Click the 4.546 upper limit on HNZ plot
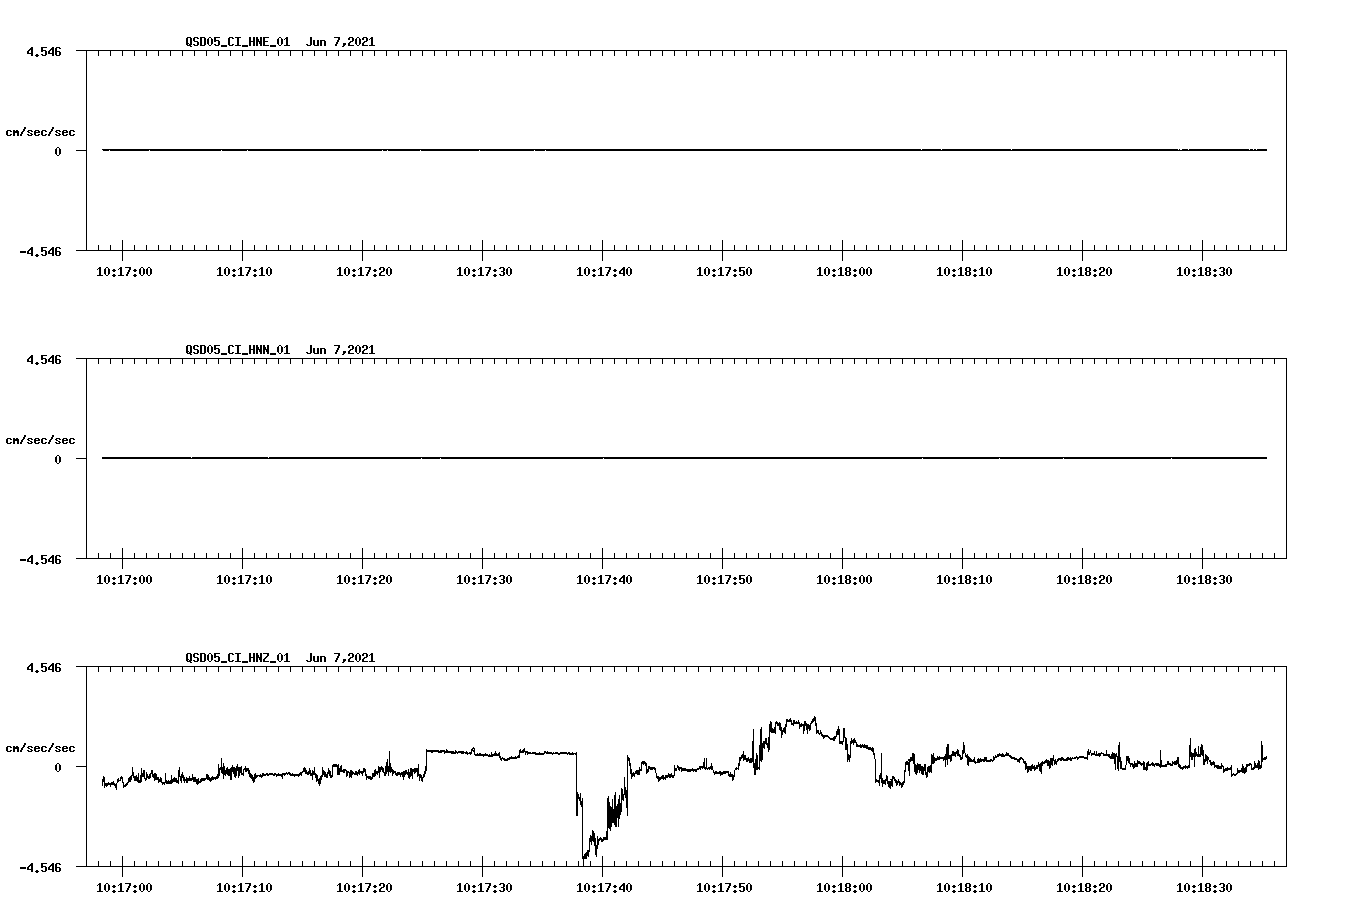Viewport: 1358px width, 924px height. (44, 667)
